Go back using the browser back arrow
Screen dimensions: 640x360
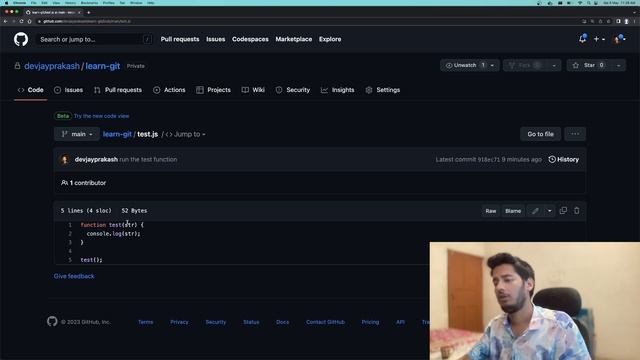click(5, 21)
